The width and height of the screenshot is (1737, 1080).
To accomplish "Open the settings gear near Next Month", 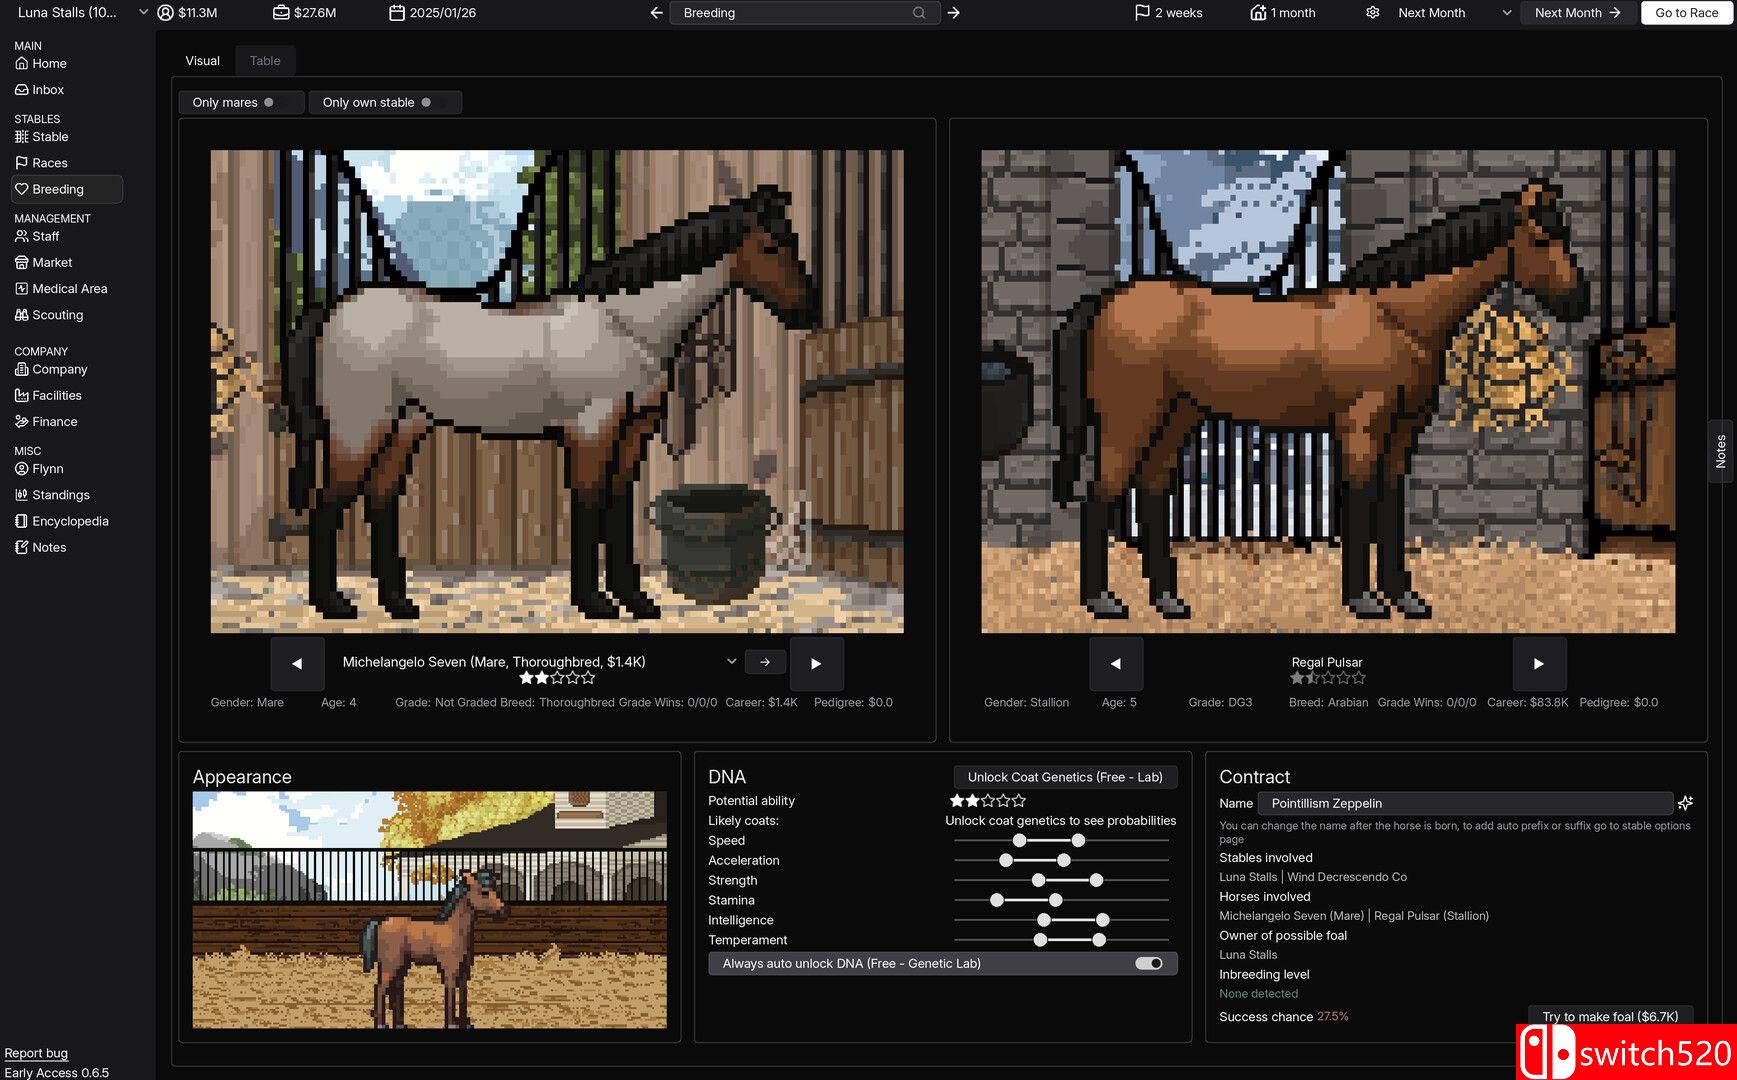I will click(1372, 12).
